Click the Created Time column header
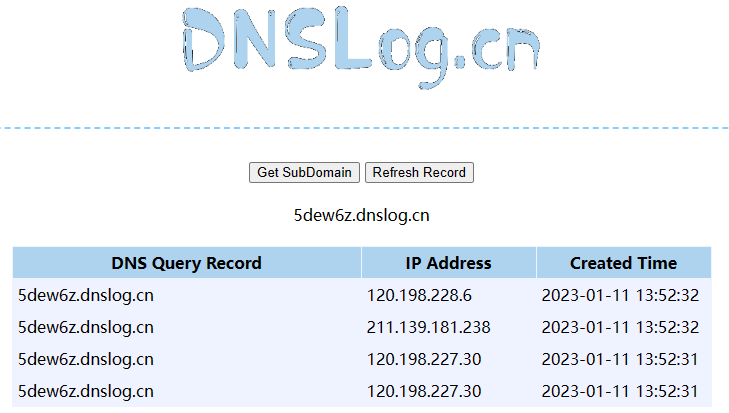 pyautogui.click(x=623, y=263)
